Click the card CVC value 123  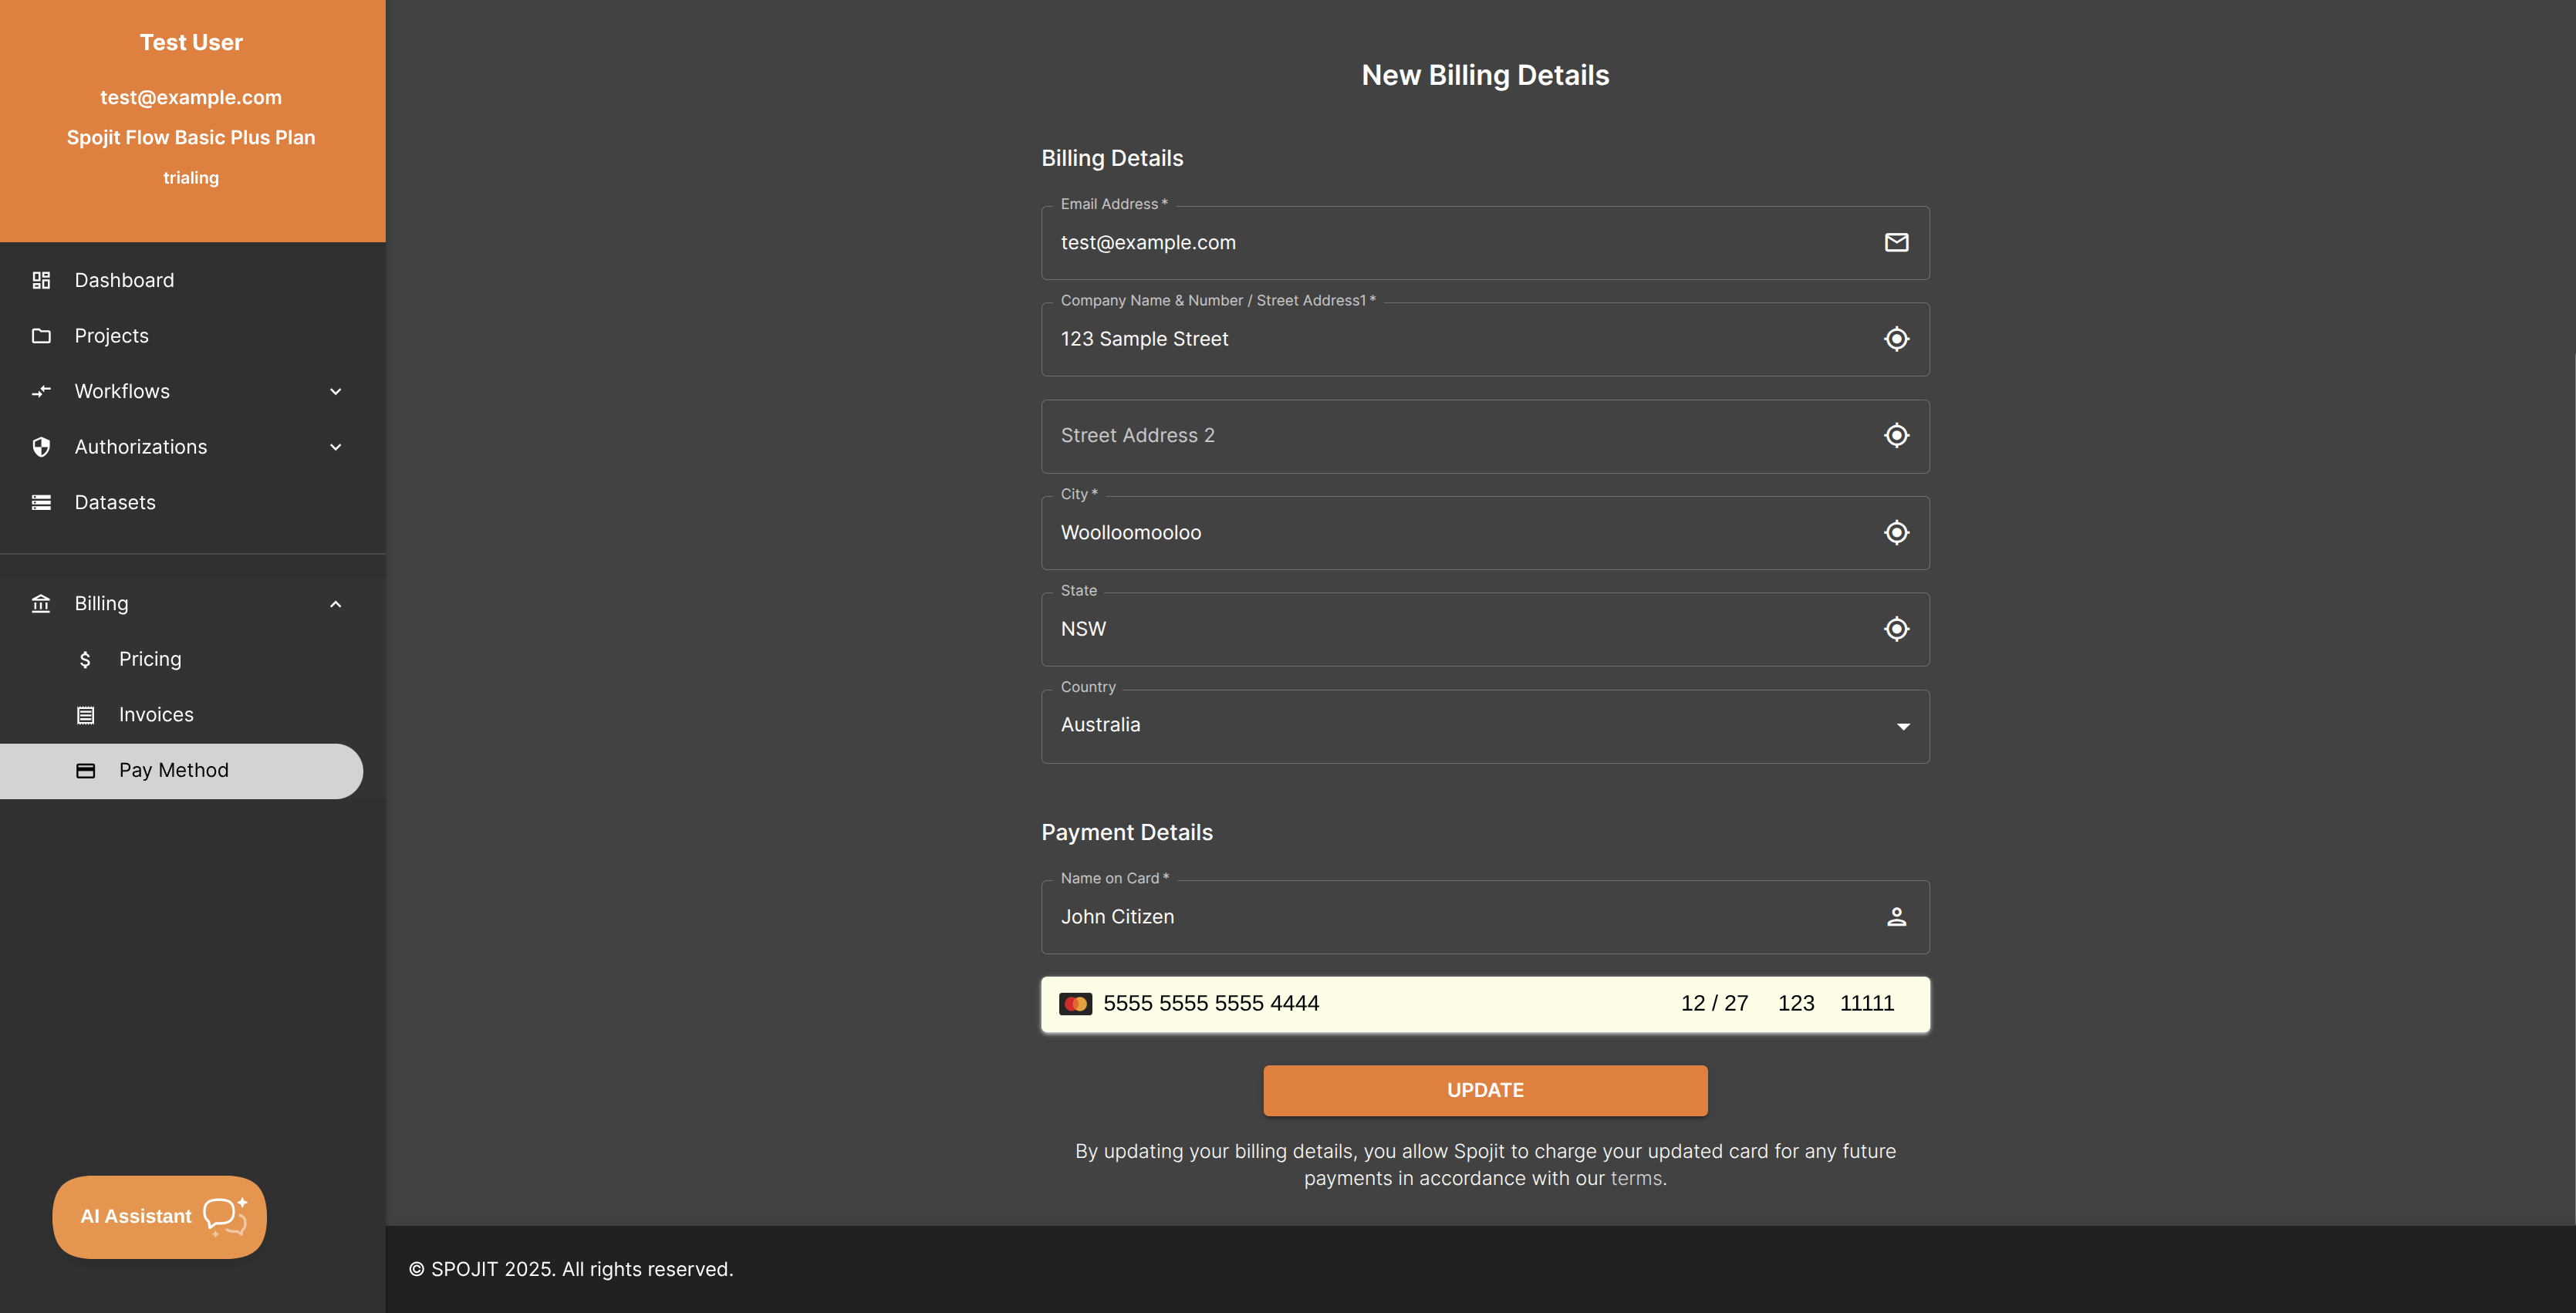pyautogui.click(x=1796, y=1003)
